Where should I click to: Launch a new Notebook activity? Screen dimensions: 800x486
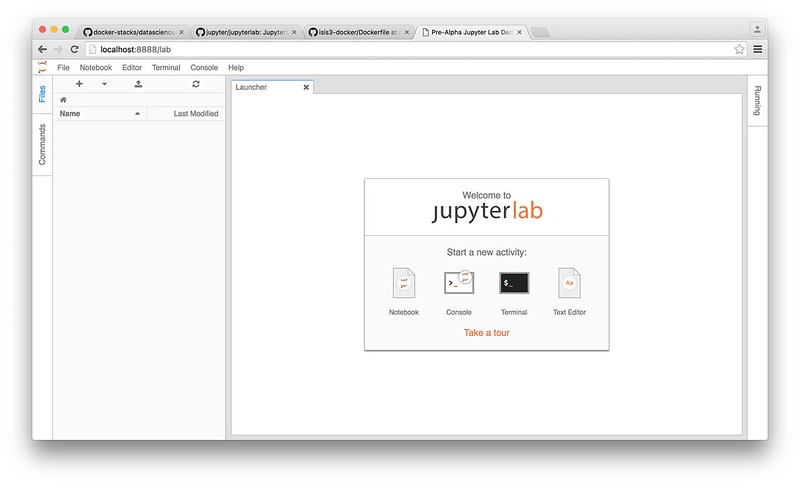click(404, 291)
